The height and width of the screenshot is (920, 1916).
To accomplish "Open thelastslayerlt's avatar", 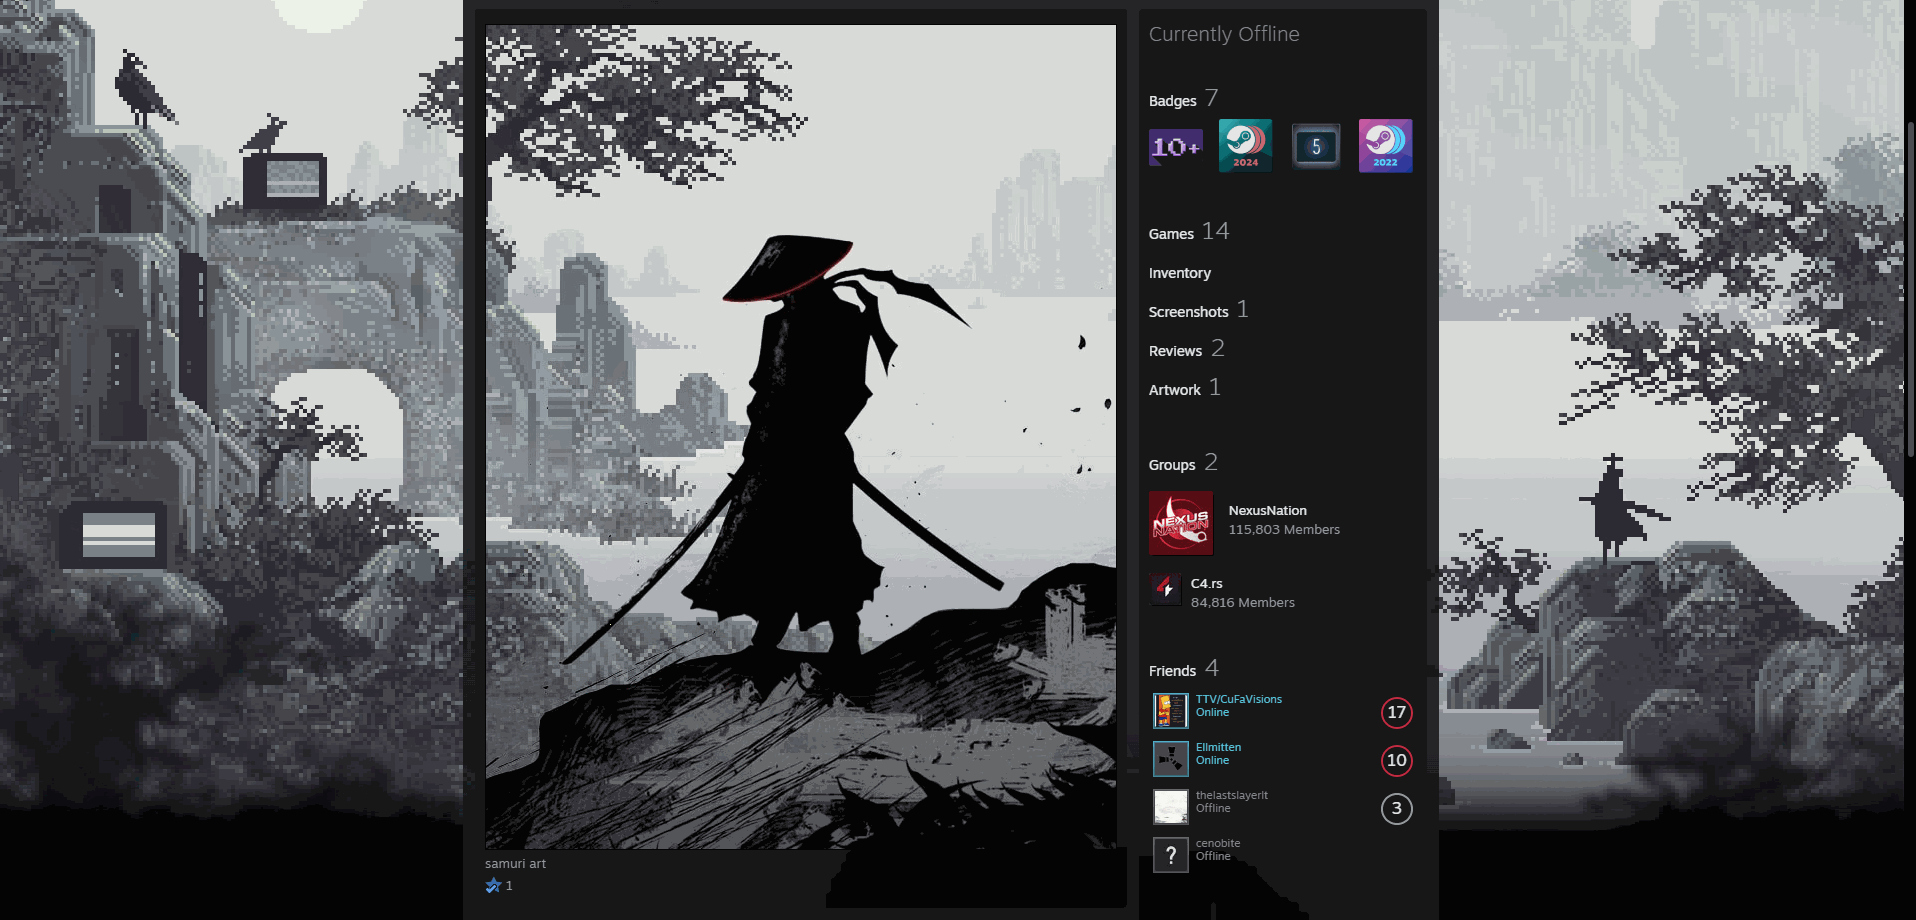I will point(1171,807).
